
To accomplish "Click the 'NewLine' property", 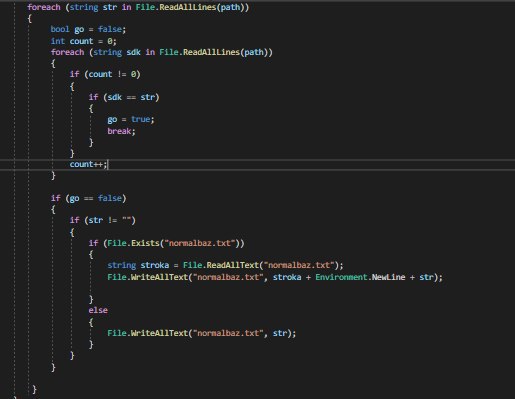I will 388,277.
